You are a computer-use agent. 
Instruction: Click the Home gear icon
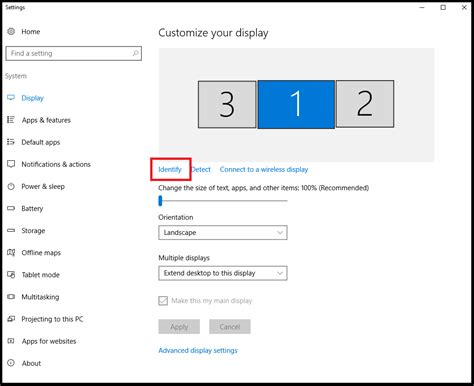pyautogui.click(x=11, y=31)
